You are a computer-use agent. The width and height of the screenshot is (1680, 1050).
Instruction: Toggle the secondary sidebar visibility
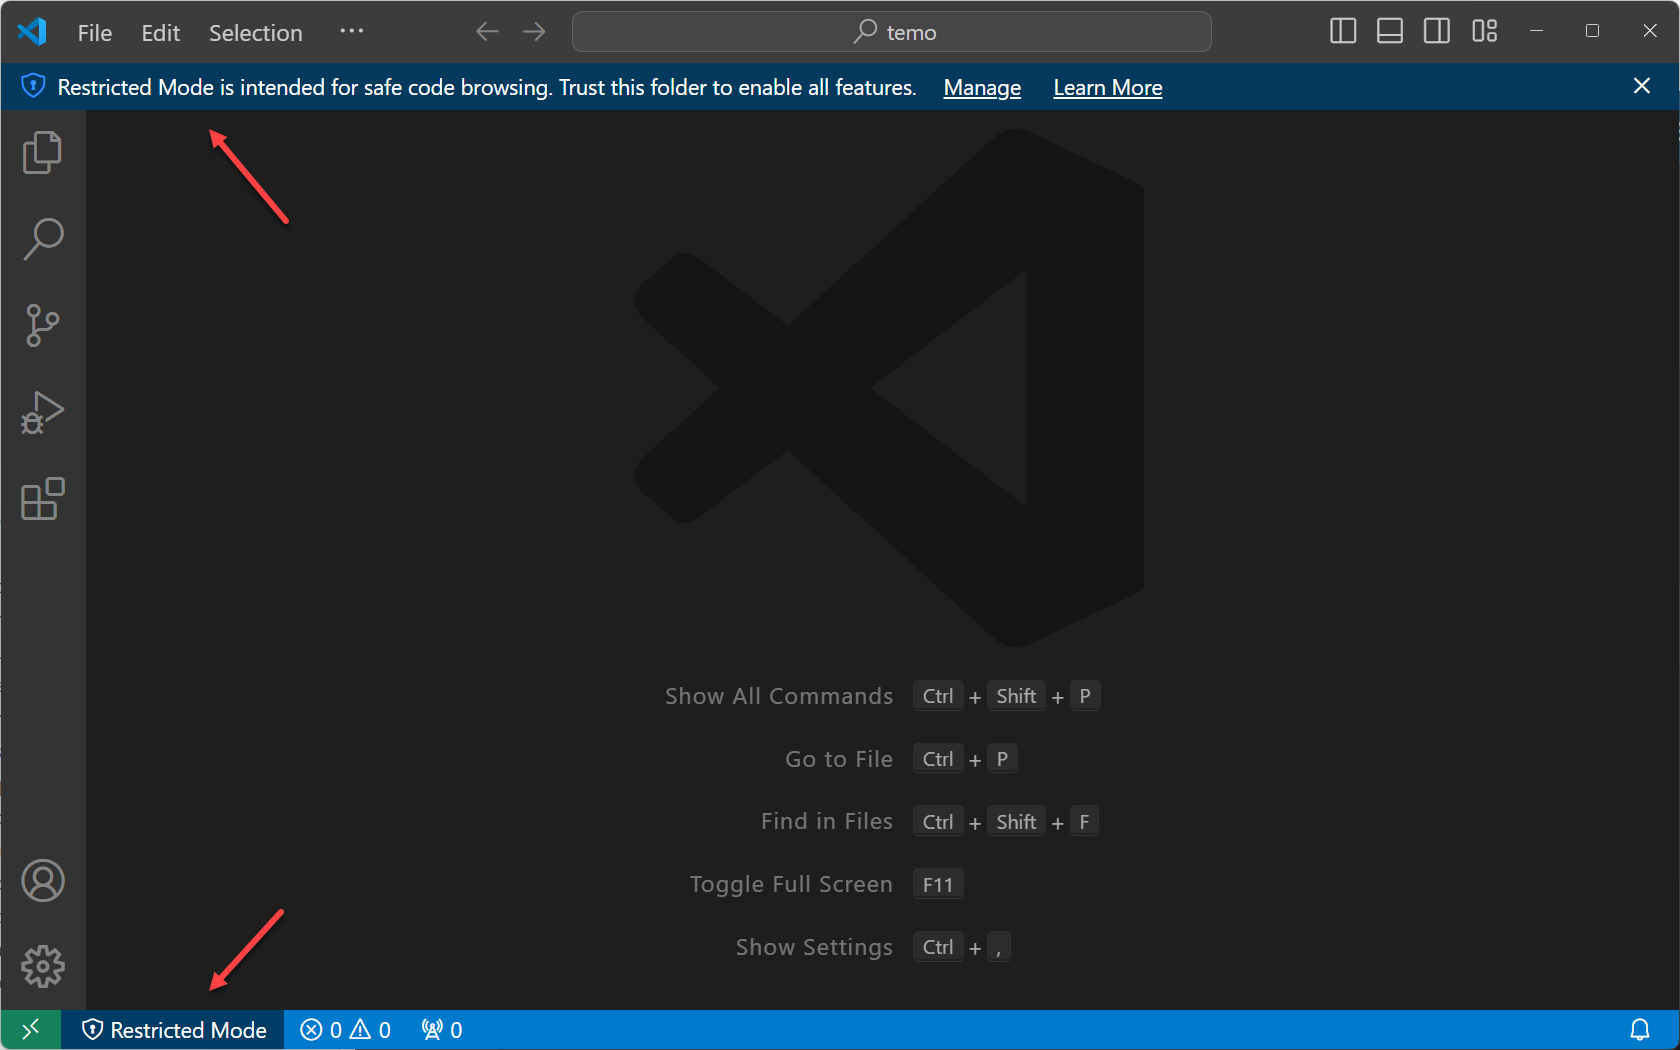tap(1436, 31)
